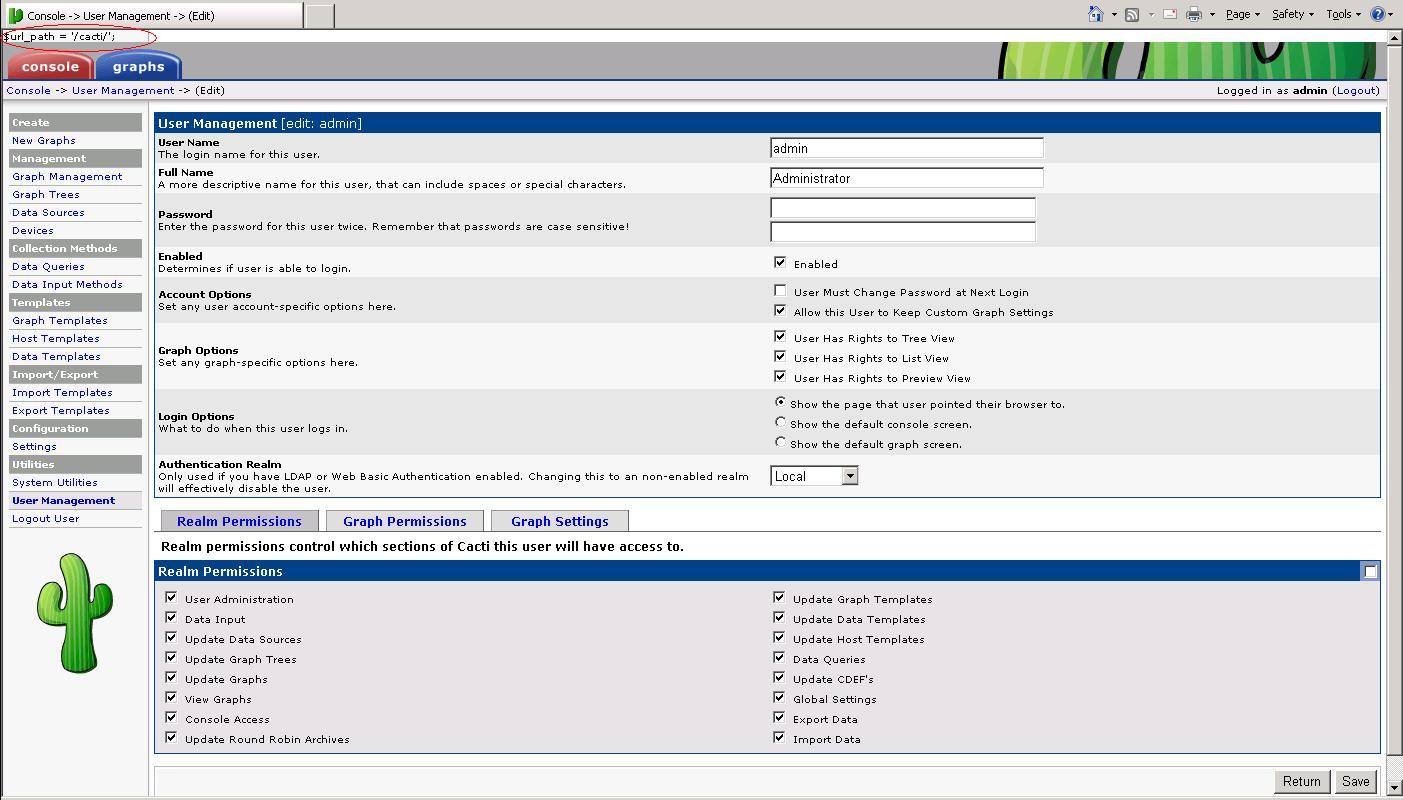The image size is (1403, 800).
Task: Toggle User Has Rights to List View
Action: (780, 356)
